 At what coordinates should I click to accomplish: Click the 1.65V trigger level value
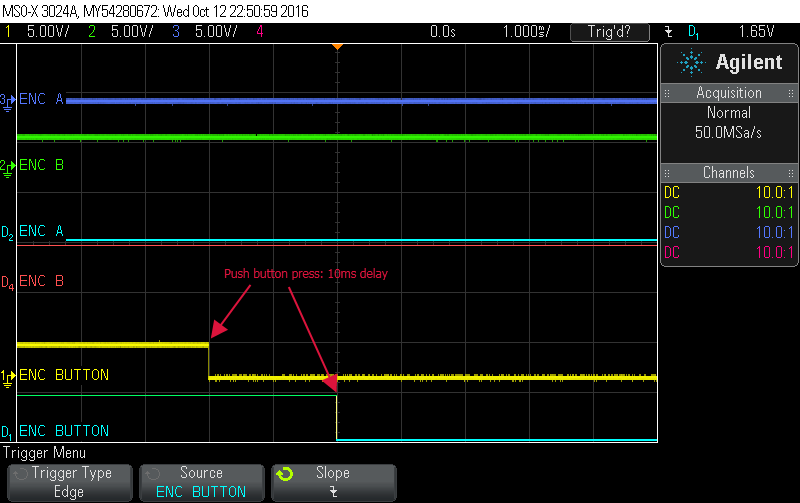pos(757,32)
